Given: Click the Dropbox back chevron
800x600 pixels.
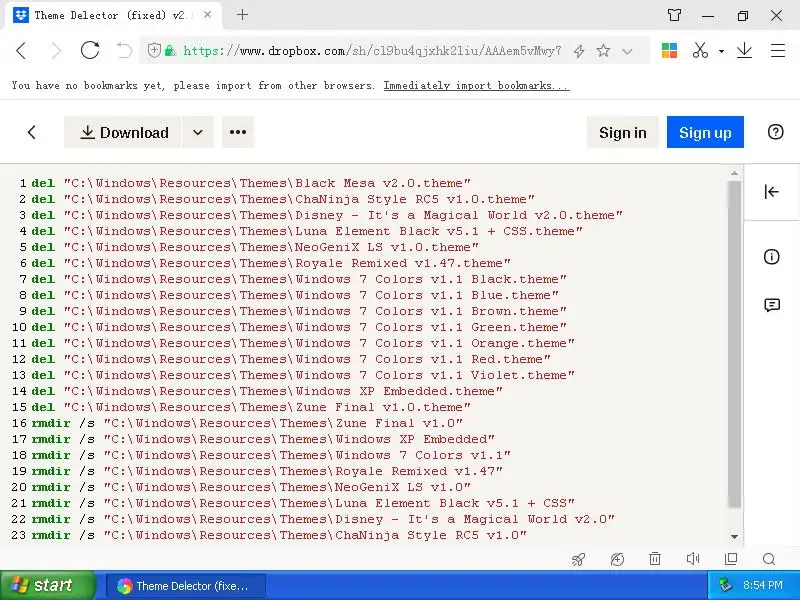Looking at the screenshot, I should (x=32, y=133).
